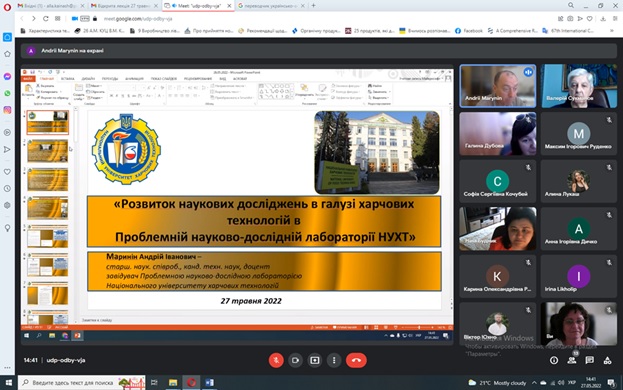Screen dimensions: 623x390
Task: Leave call with red hang-up button
Action: [x=356, y=360]
